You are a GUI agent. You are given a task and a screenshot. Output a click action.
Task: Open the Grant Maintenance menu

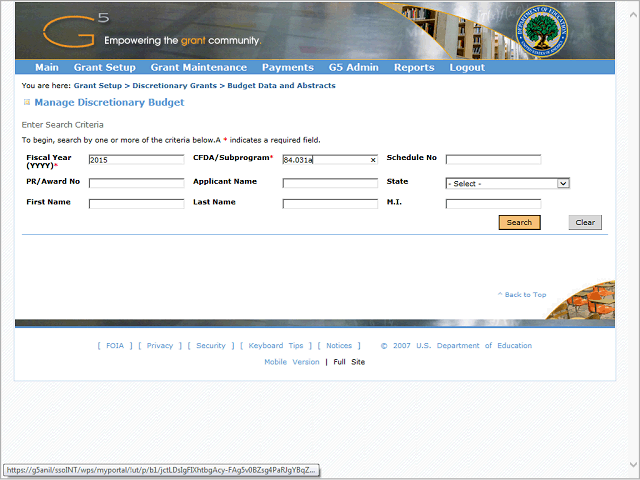(x=199, y=67)
